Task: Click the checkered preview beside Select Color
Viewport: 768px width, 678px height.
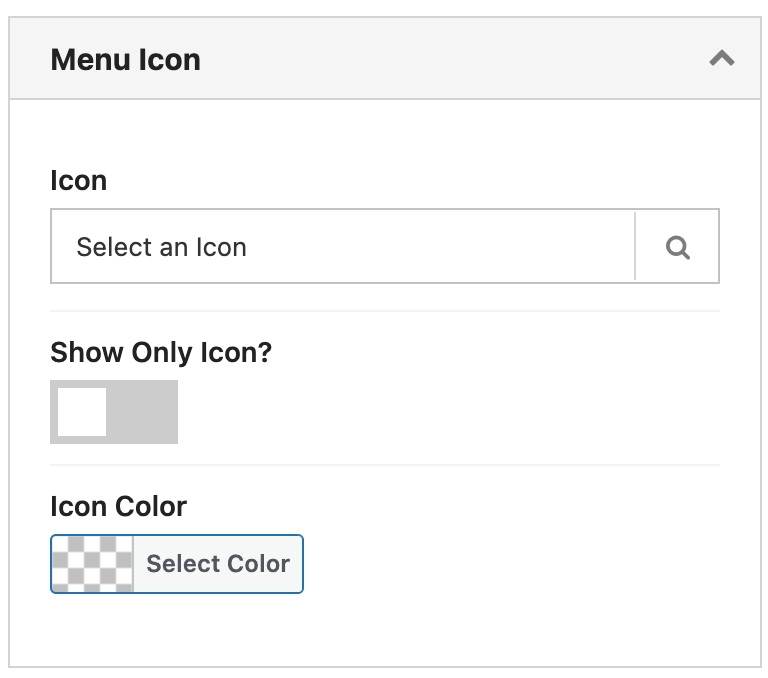Action: (93, 564)
